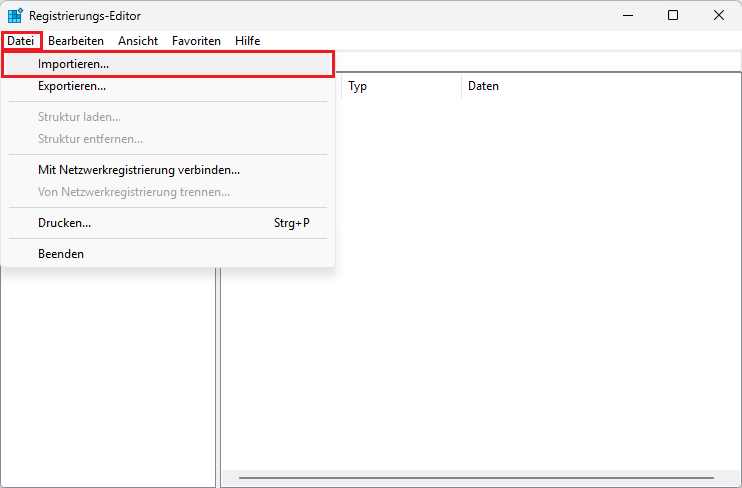
Task: Maximize the Registrierungs-Editor window
Action: click(x=673, y=15)
